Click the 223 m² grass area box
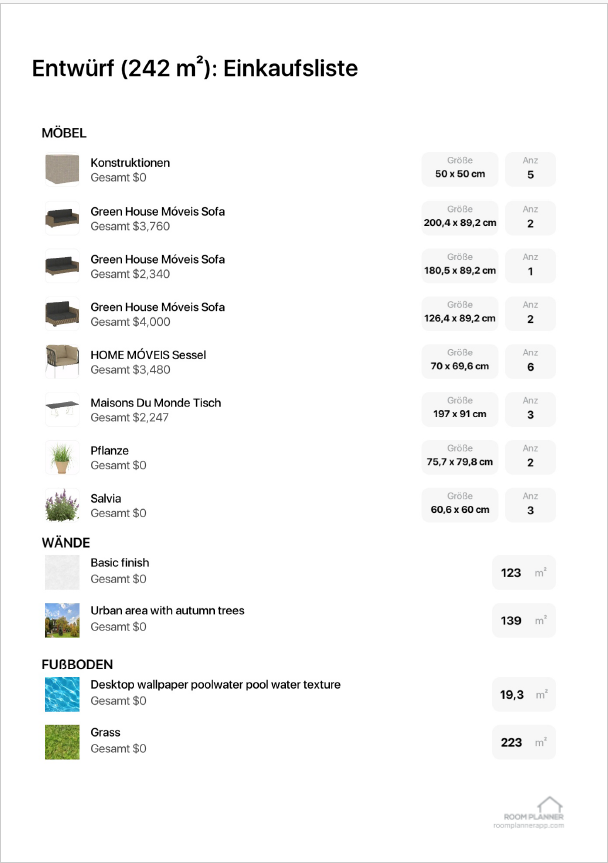The width and height of the screenshot is (608, 863). pyautogui.click(x=523, y=742)
